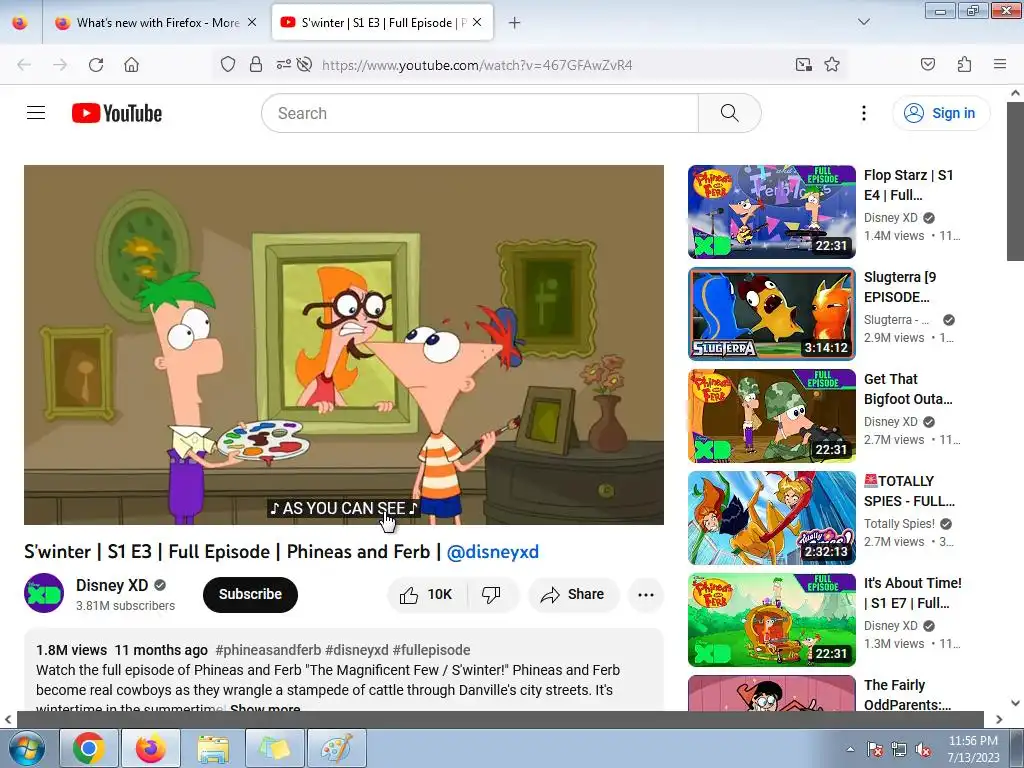Go forward in browser history
Screen dimensions: 1024x768
[60, 65]
